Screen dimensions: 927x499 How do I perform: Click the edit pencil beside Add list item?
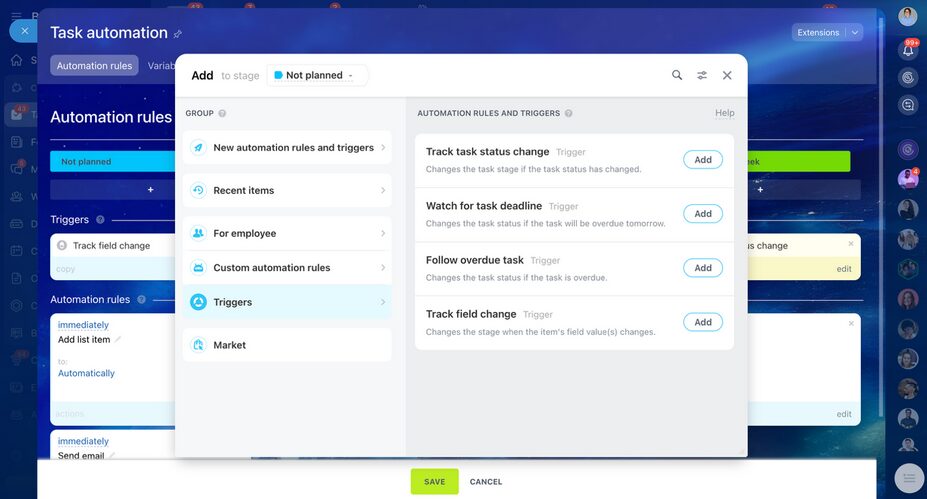click(x=118, y=340)
